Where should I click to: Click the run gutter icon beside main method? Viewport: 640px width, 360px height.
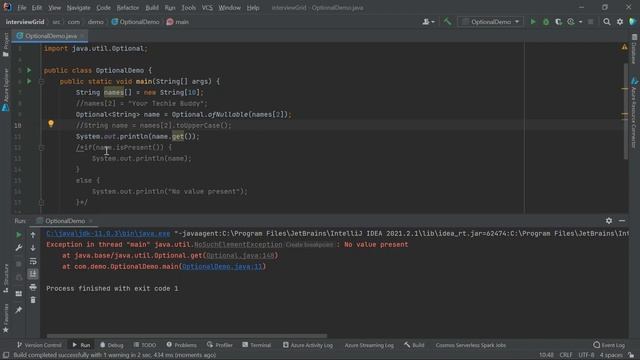tap(29, 81)
